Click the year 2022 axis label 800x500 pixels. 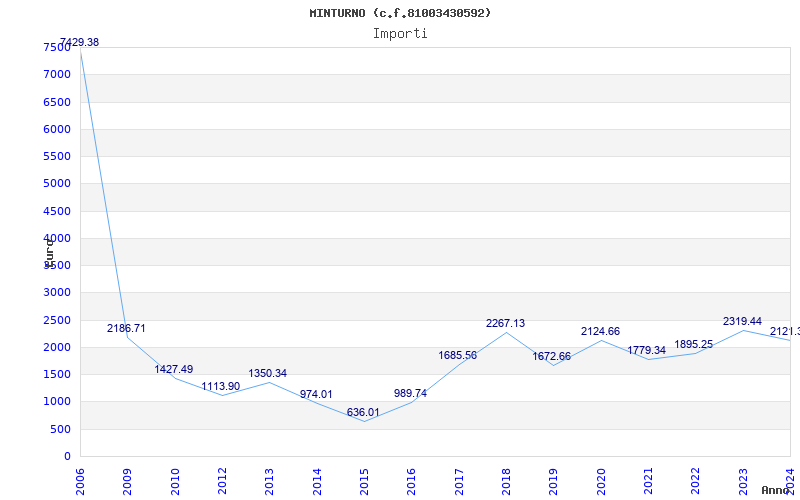[x=695, y=482]
